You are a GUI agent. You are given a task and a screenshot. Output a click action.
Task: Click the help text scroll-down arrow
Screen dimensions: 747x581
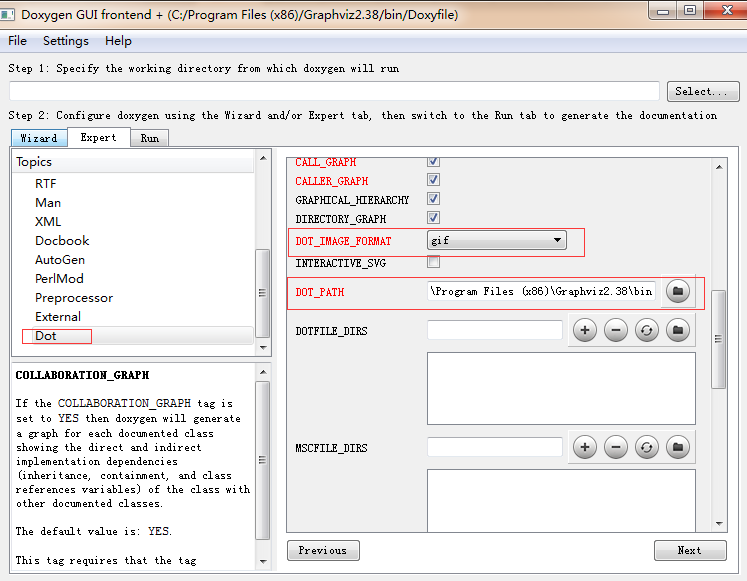[263, 561]
